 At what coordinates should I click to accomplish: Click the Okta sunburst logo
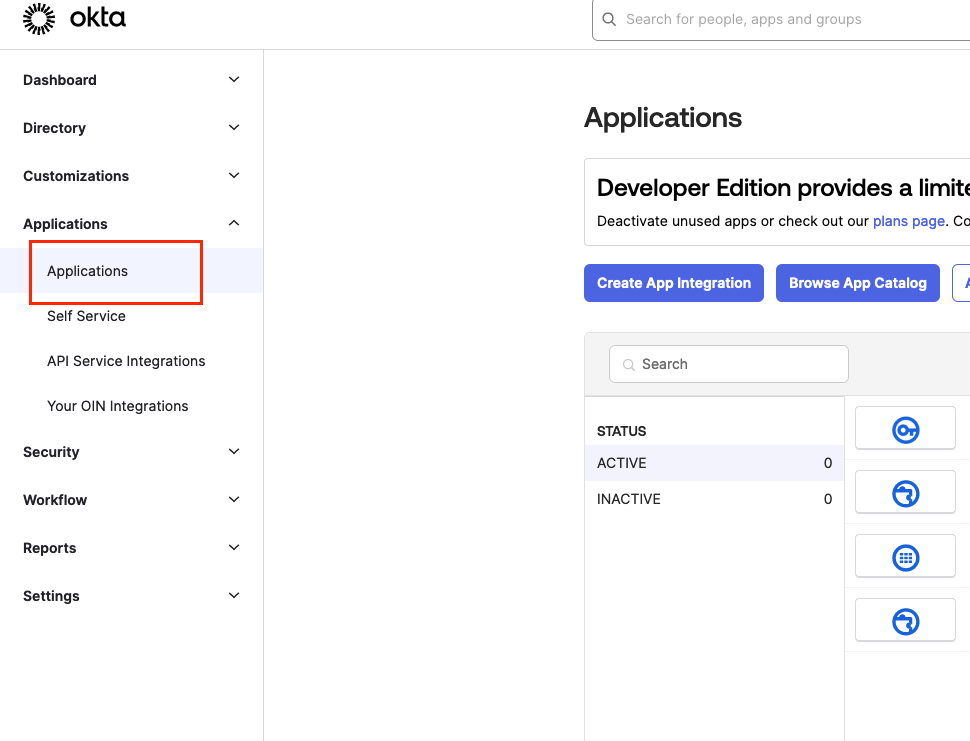click(x=39, y=19)
